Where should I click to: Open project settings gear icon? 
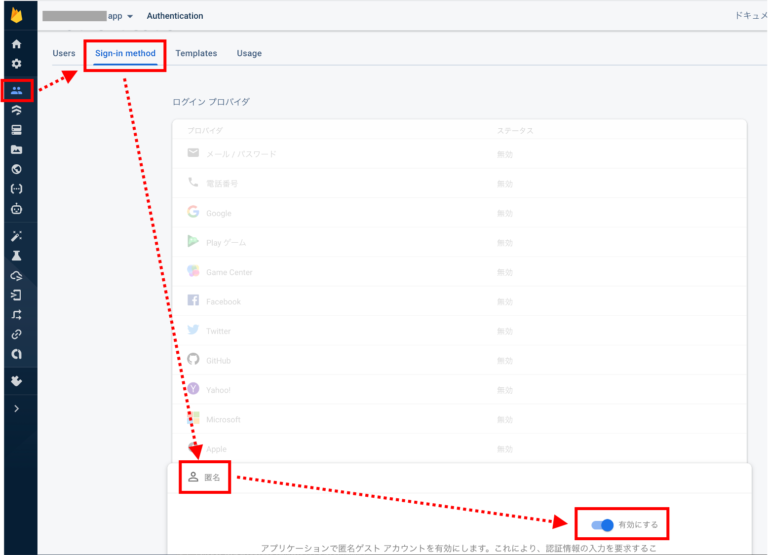coord(16,64)
